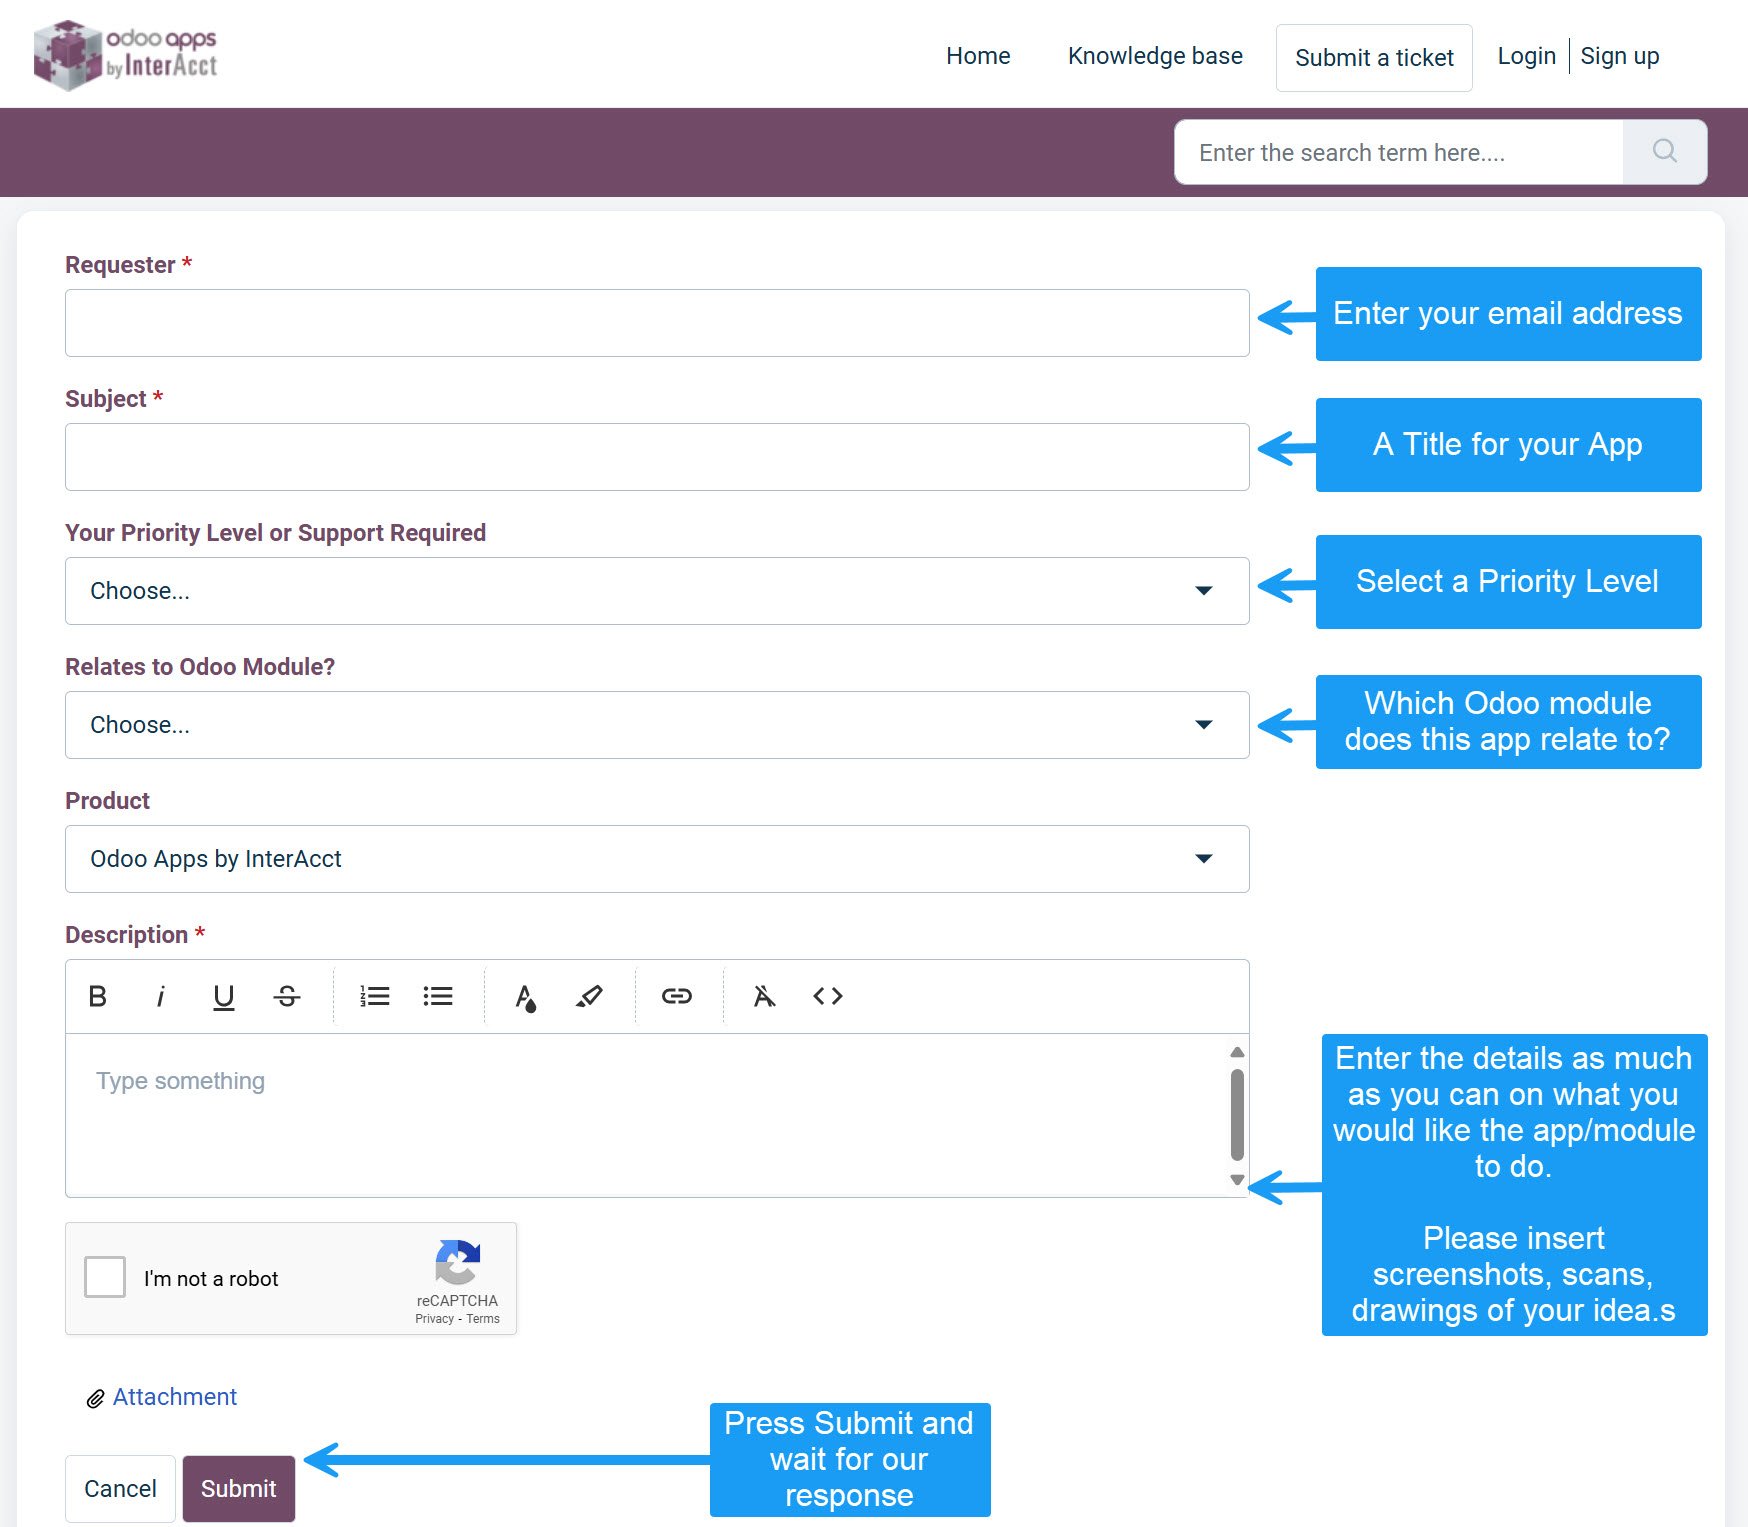Screen dimensions: 1748x1527
Task: Click description scrollbar down arrow
Action: coord(1237,1180)
